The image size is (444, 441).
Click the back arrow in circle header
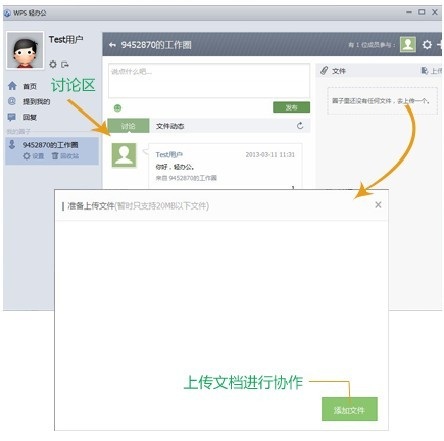(112, 45)
